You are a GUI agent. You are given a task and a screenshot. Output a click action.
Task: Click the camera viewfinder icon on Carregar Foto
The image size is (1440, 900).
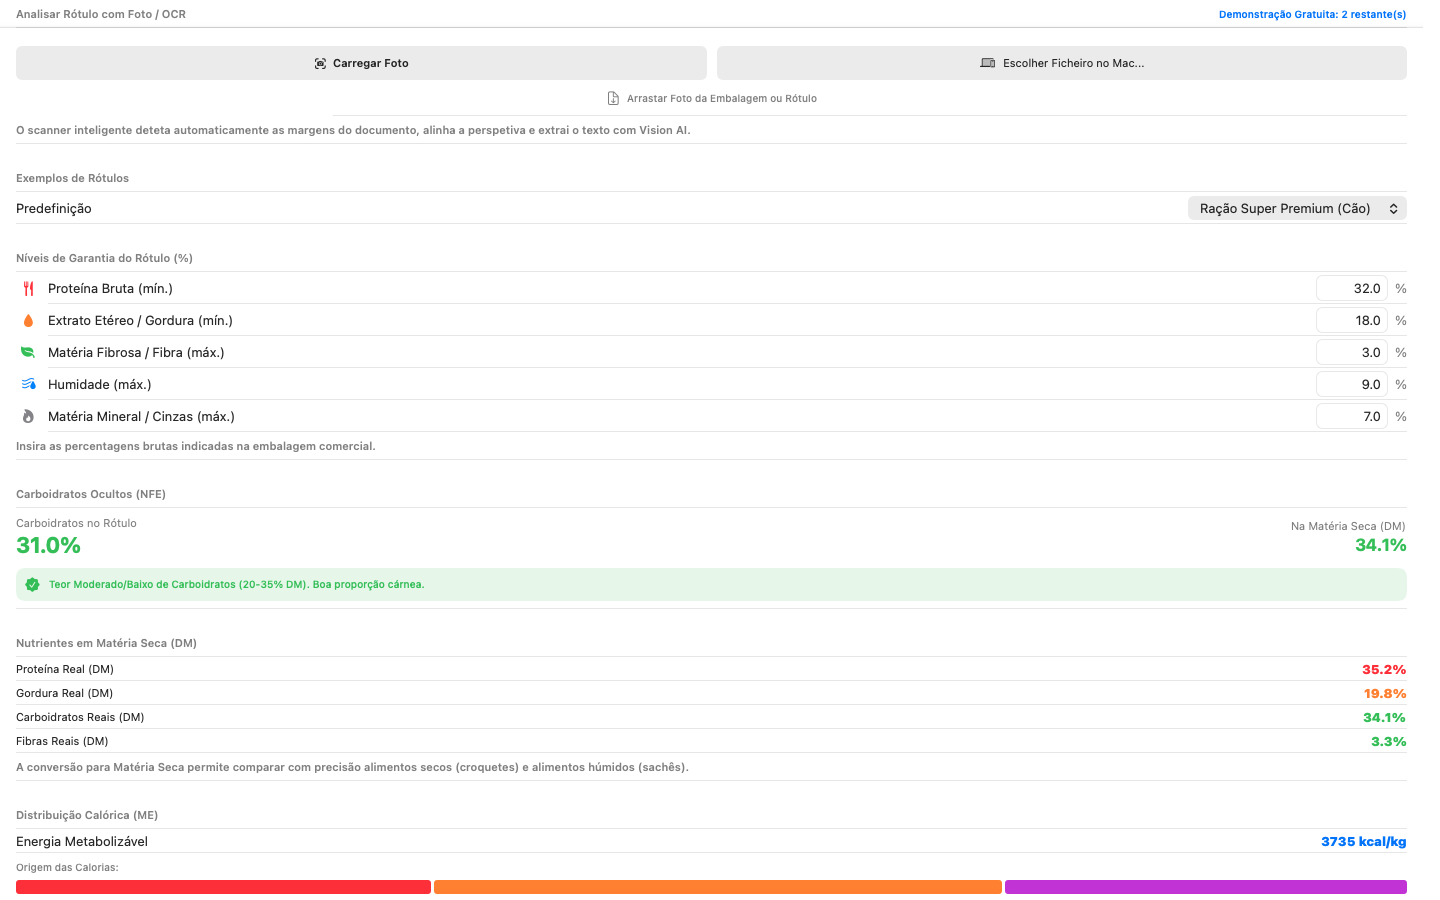tap(320, 63)
